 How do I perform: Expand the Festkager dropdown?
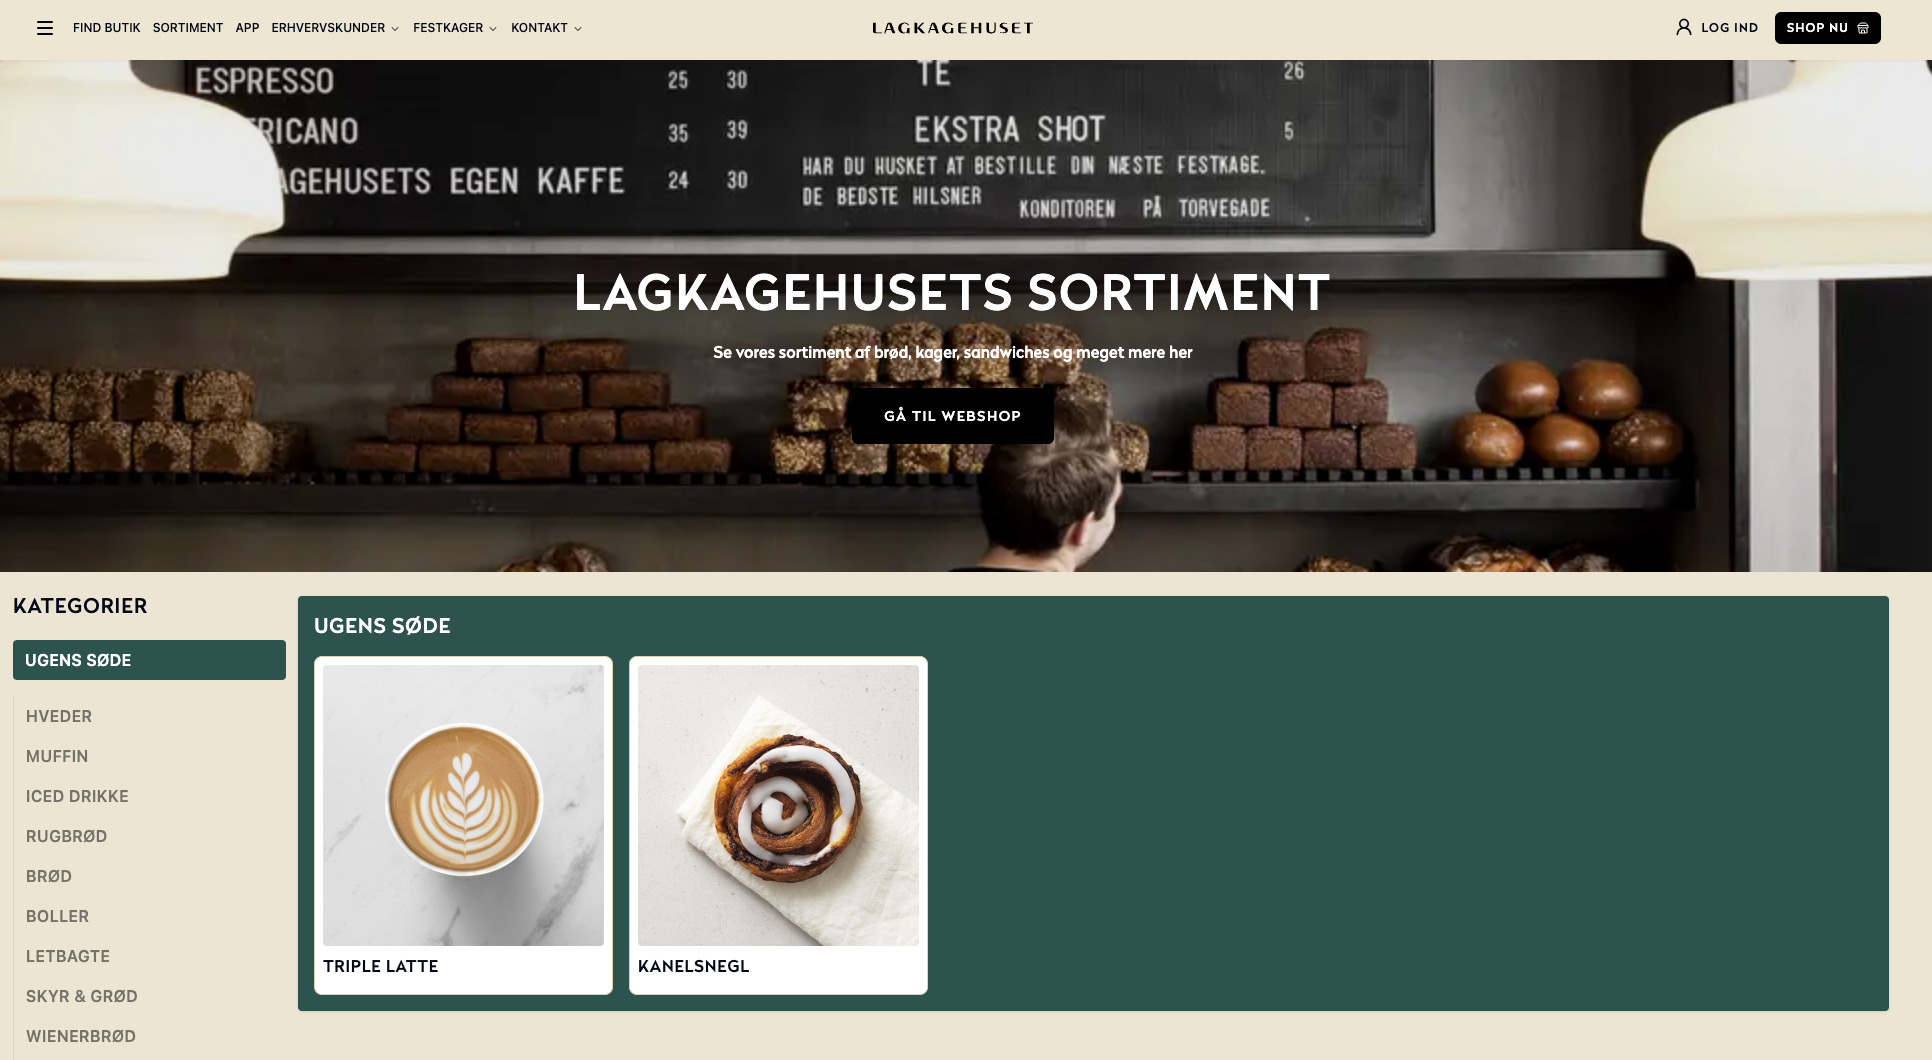point(455,28)
